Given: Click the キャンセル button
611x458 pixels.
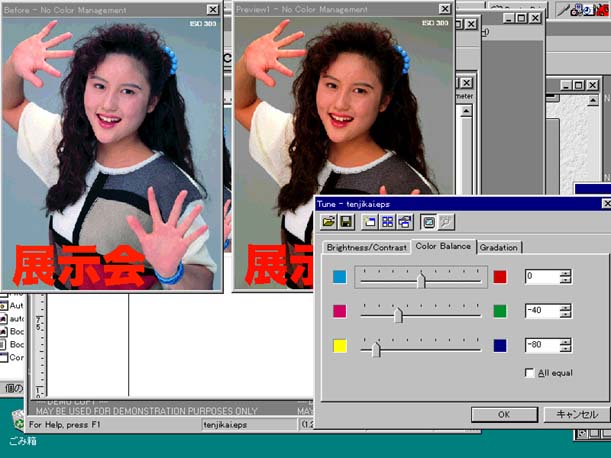Looking at the screenshot, I should 576,413.
